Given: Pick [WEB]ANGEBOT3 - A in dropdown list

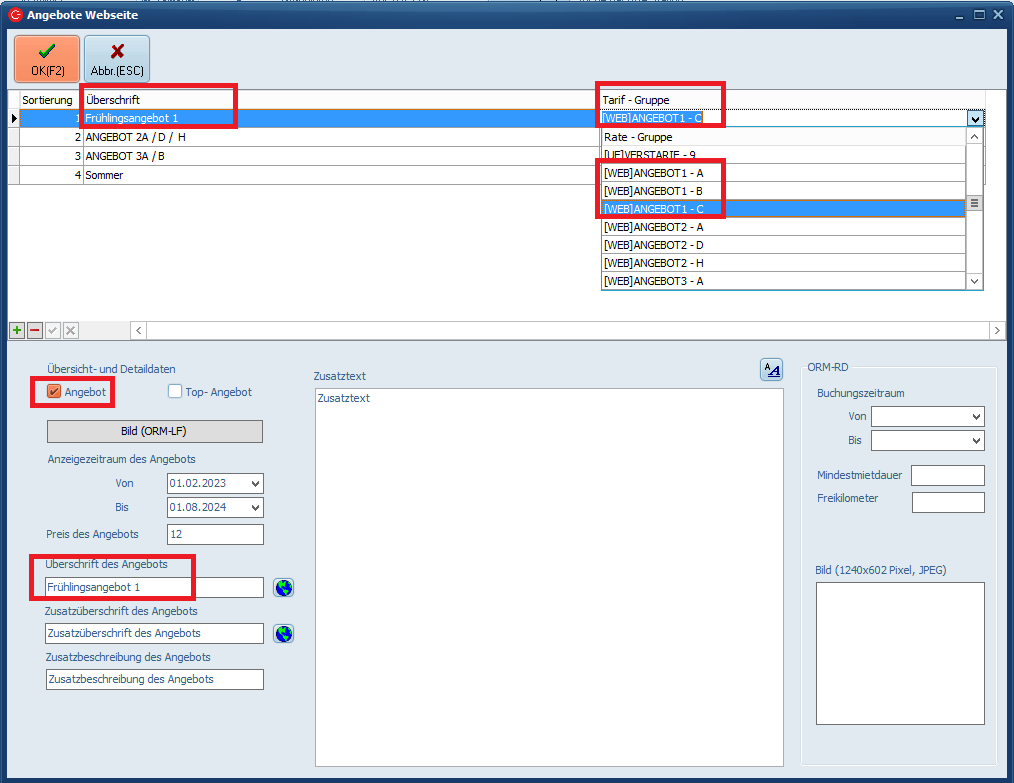Looking at the screenshot, I should (654, 281).
